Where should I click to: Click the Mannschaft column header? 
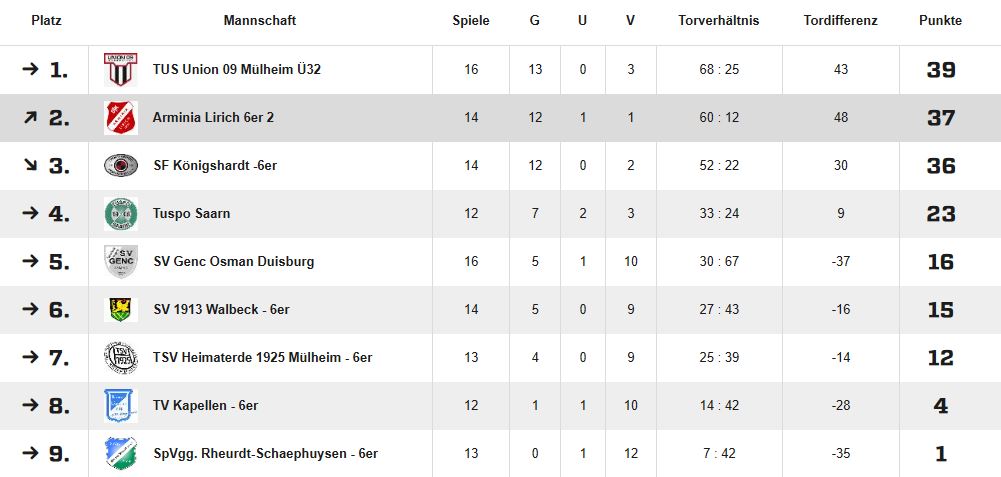tap(260, 21)
